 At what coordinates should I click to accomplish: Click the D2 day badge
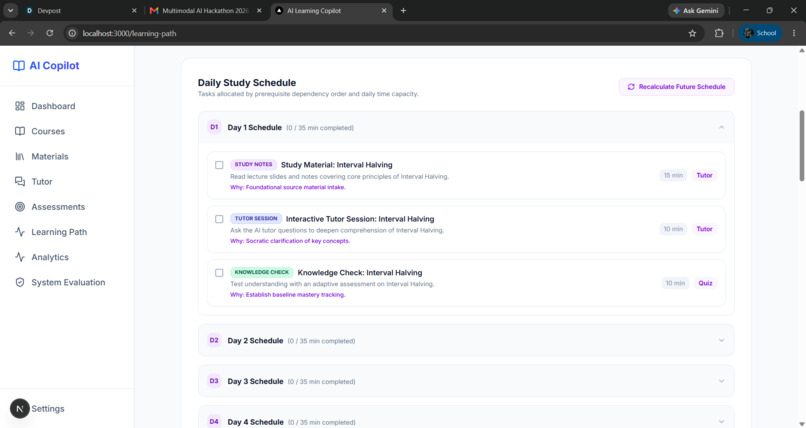point(214,340)
